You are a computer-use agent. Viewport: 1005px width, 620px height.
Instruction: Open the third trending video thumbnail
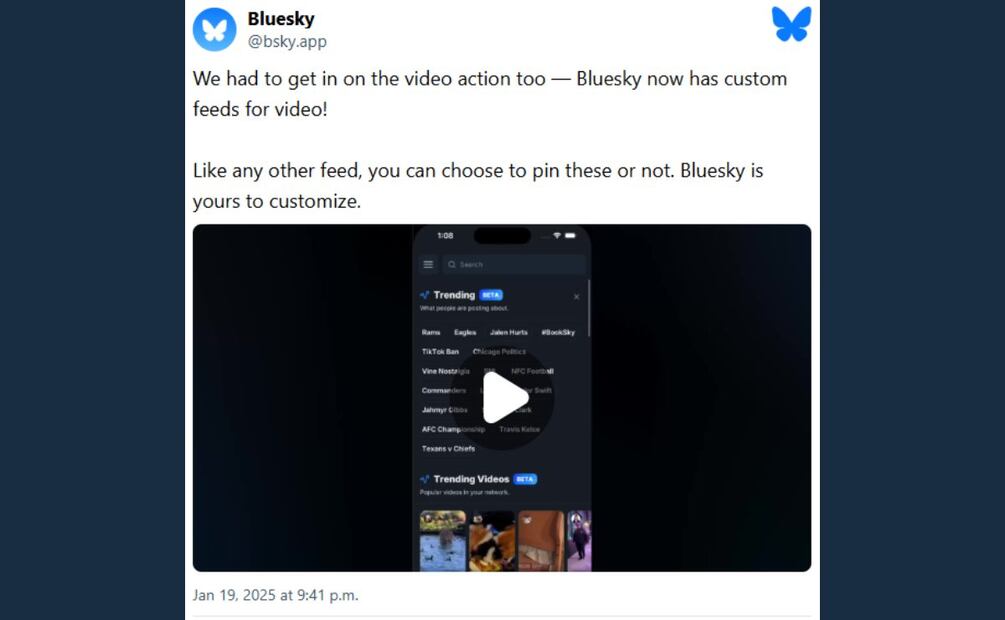541,540
